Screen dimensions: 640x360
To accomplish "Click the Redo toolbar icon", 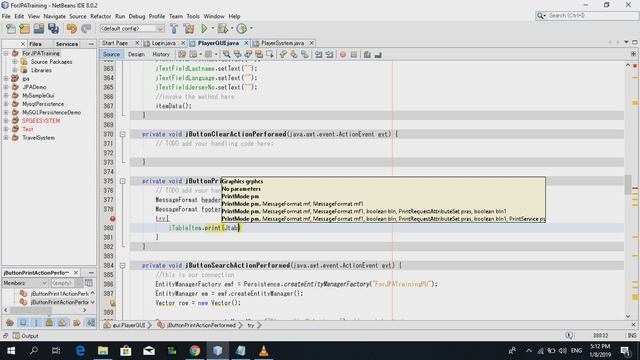I will click(86, 29).
